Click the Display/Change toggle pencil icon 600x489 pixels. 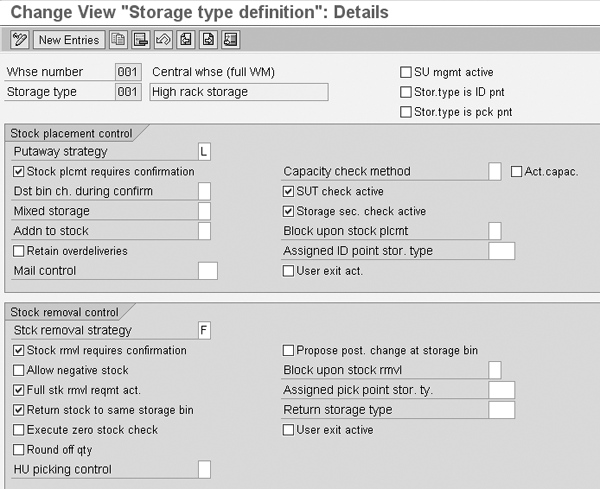19,40
